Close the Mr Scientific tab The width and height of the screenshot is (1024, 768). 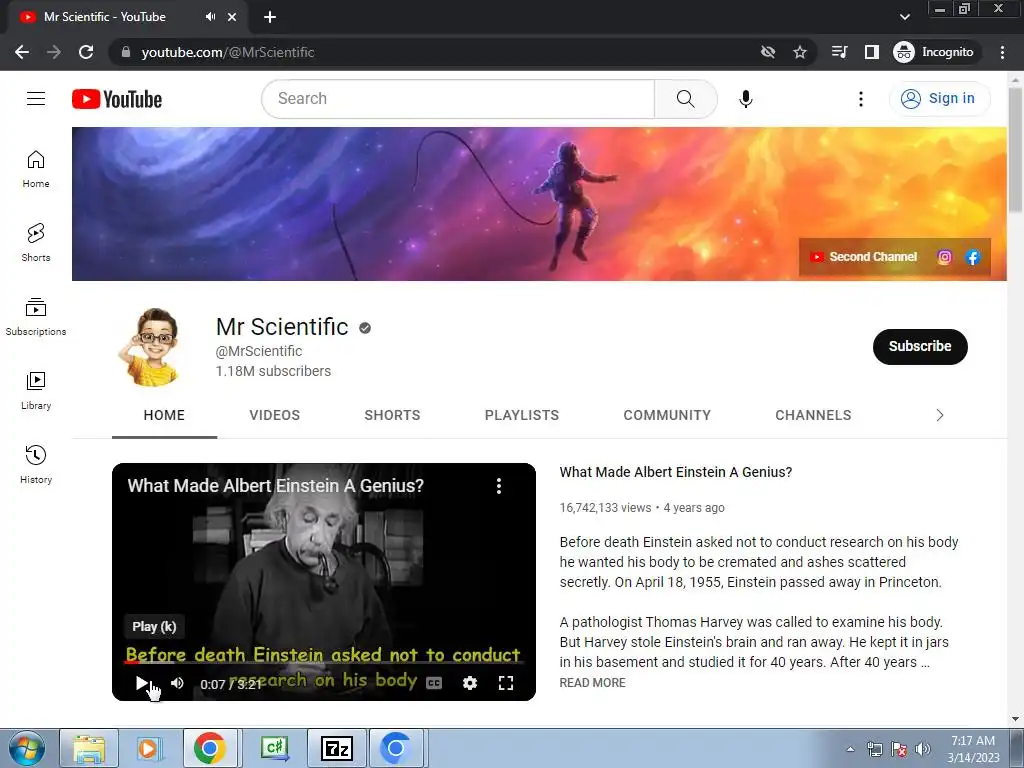[232, 17]
